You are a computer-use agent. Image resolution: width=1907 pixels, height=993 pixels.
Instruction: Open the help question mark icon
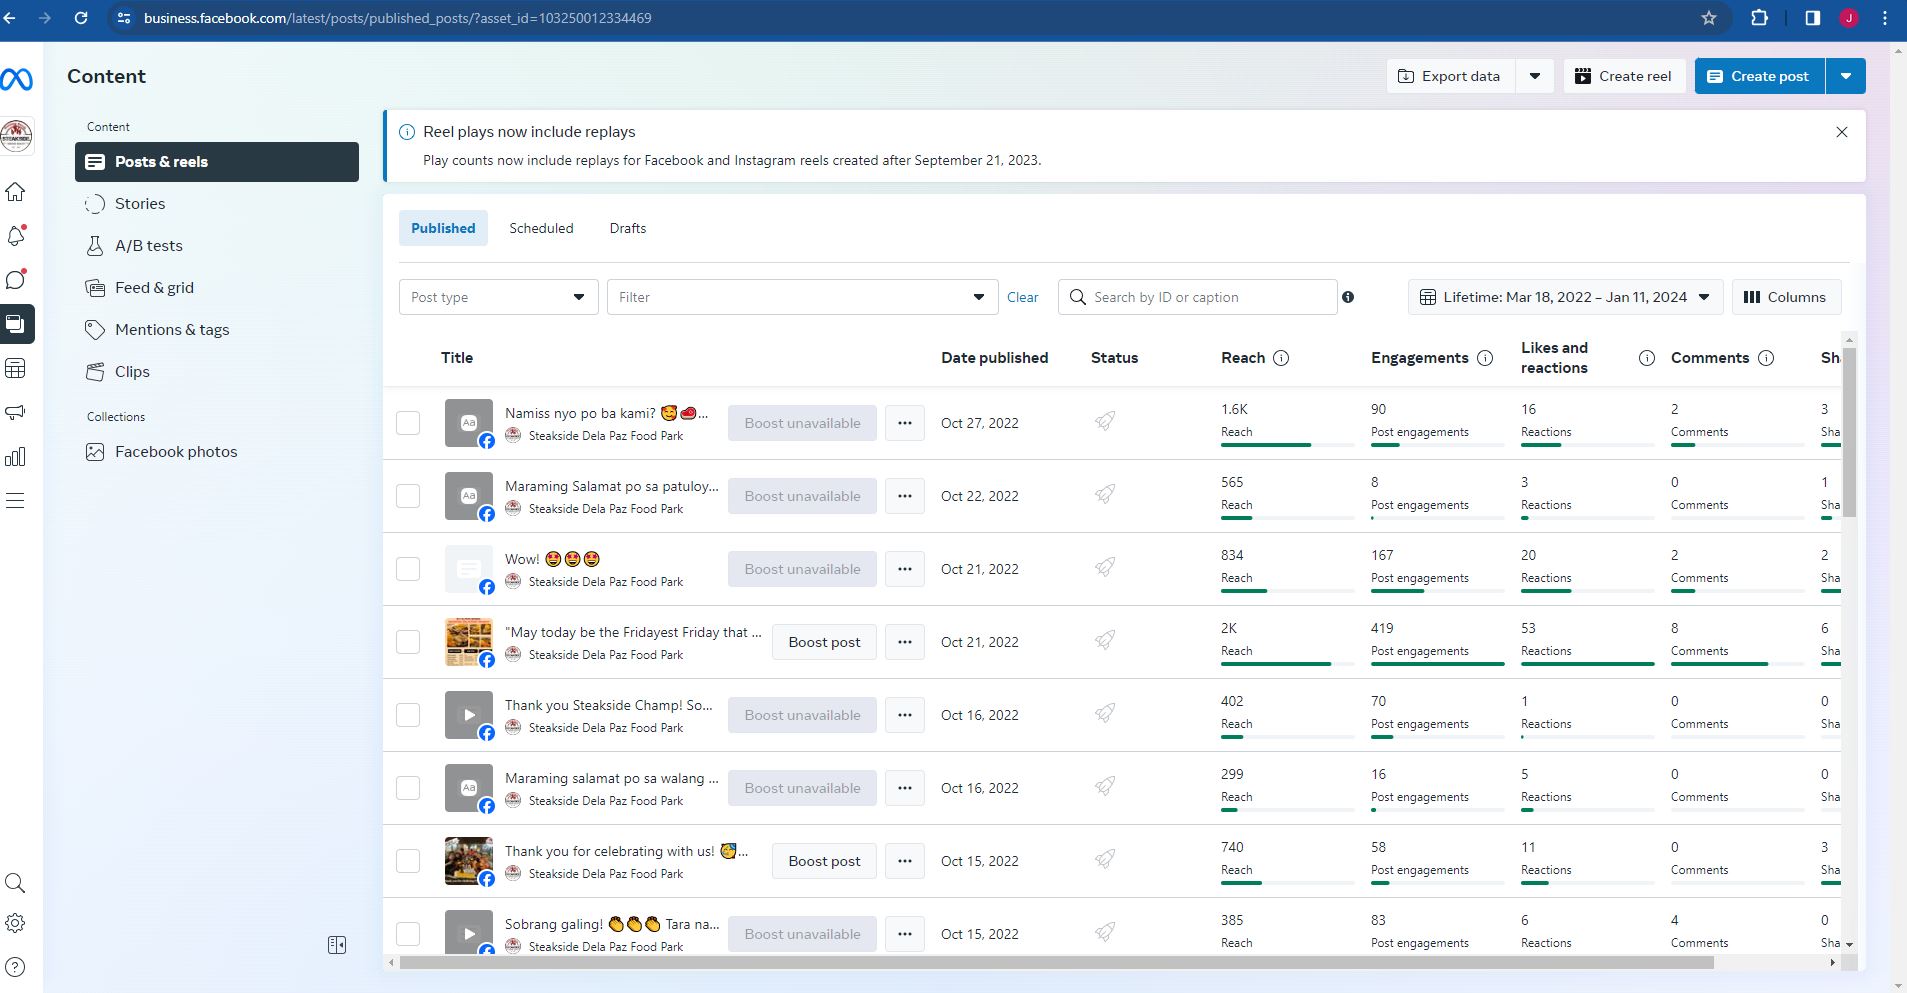pyautogui.click(x=15, y=967)
